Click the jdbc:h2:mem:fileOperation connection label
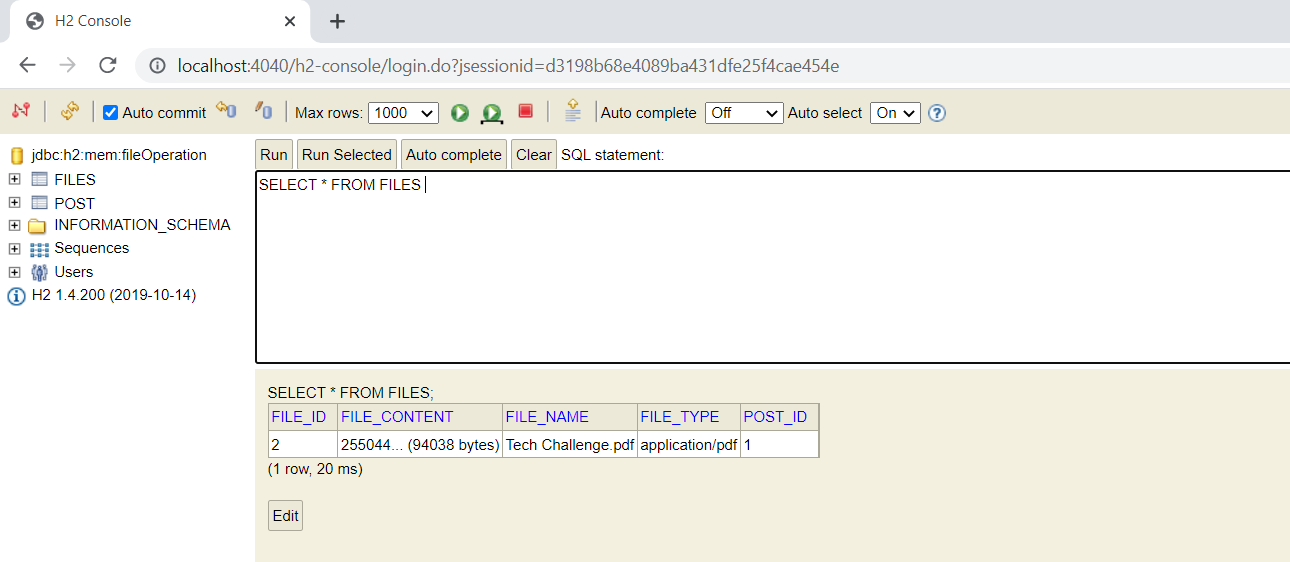The height and width of the screenshot is (562, 1290). [x=119, y=155]
